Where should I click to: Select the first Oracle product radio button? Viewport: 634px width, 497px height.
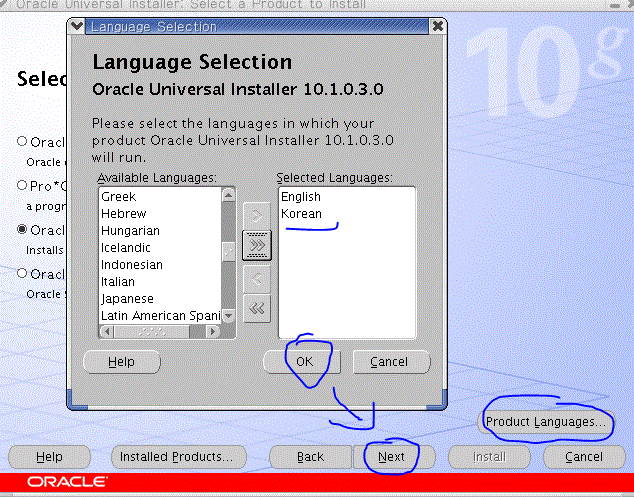22,142
